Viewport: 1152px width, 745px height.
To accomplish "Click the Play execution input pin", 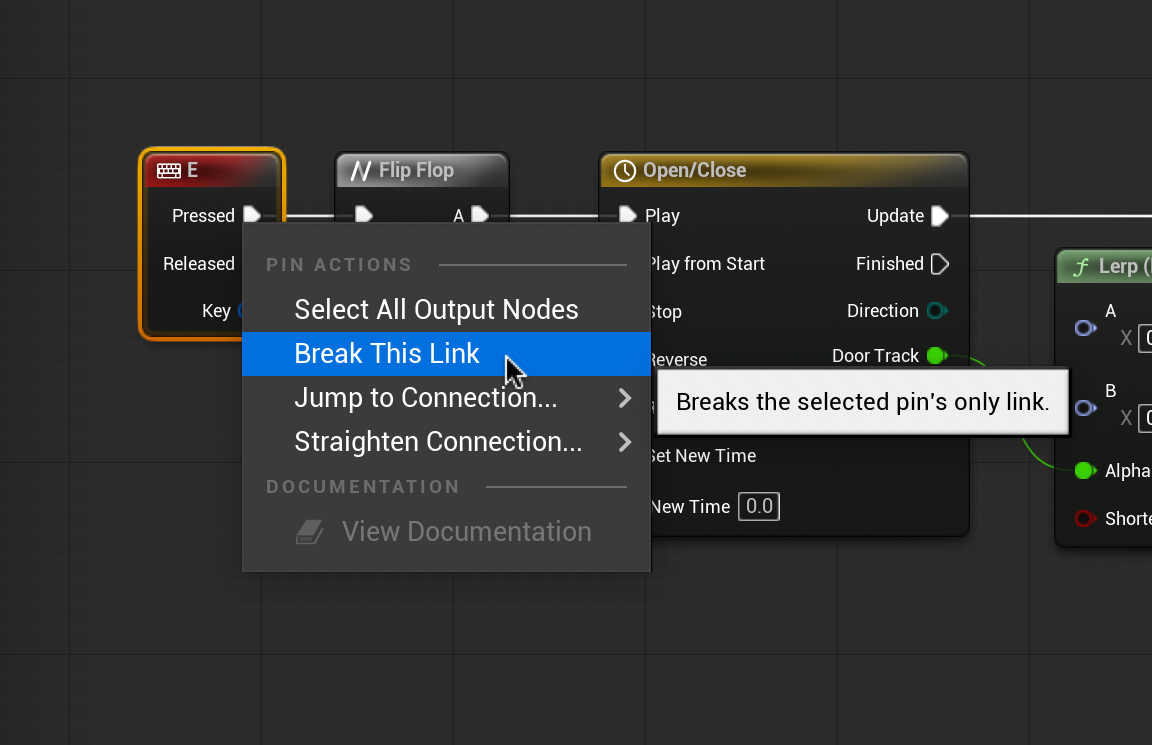I will coord(627,215).
